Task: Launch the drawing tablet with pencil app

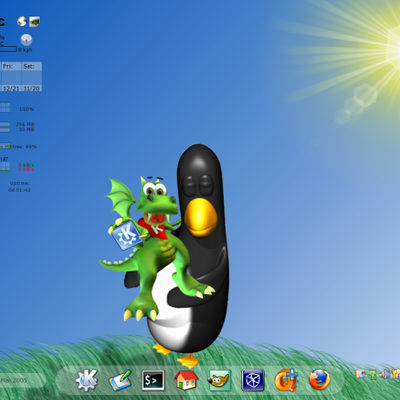Action: pyautogui.click(x=120, y=380)
